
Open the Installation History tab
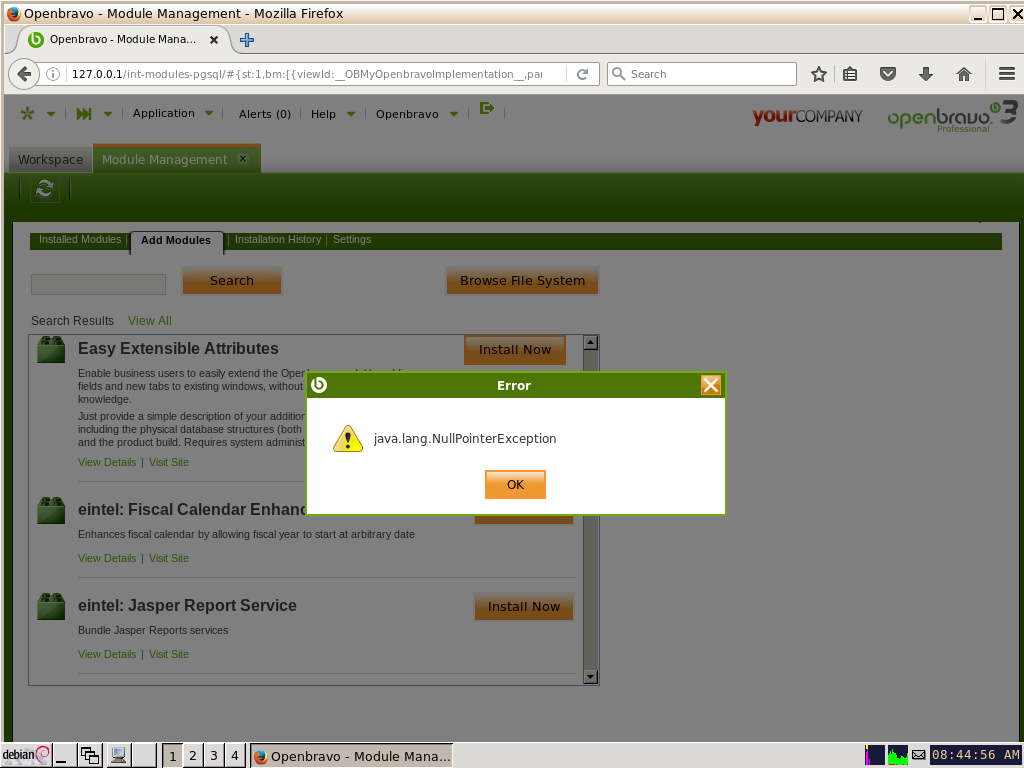[x=278, y=240]
